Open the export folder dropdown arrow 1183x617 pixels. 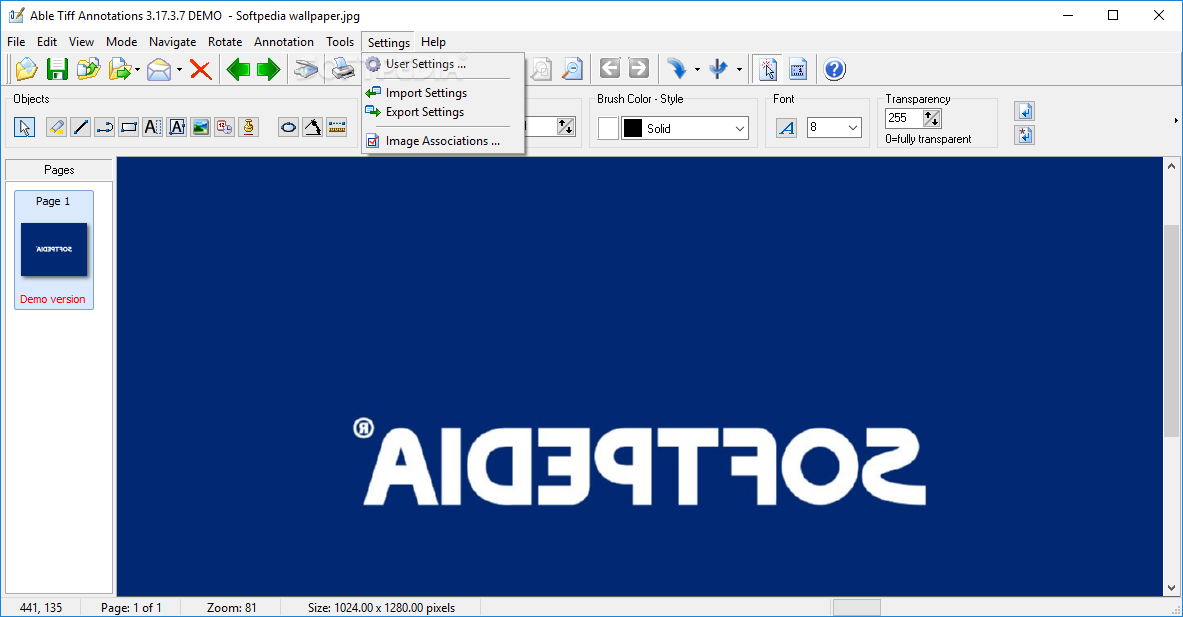tap(137, 69)
